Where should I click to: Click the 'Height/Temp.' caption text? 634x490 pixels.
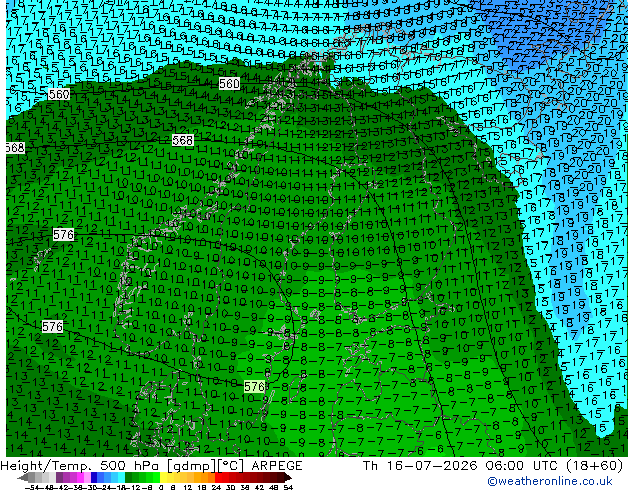click(46, 466)
